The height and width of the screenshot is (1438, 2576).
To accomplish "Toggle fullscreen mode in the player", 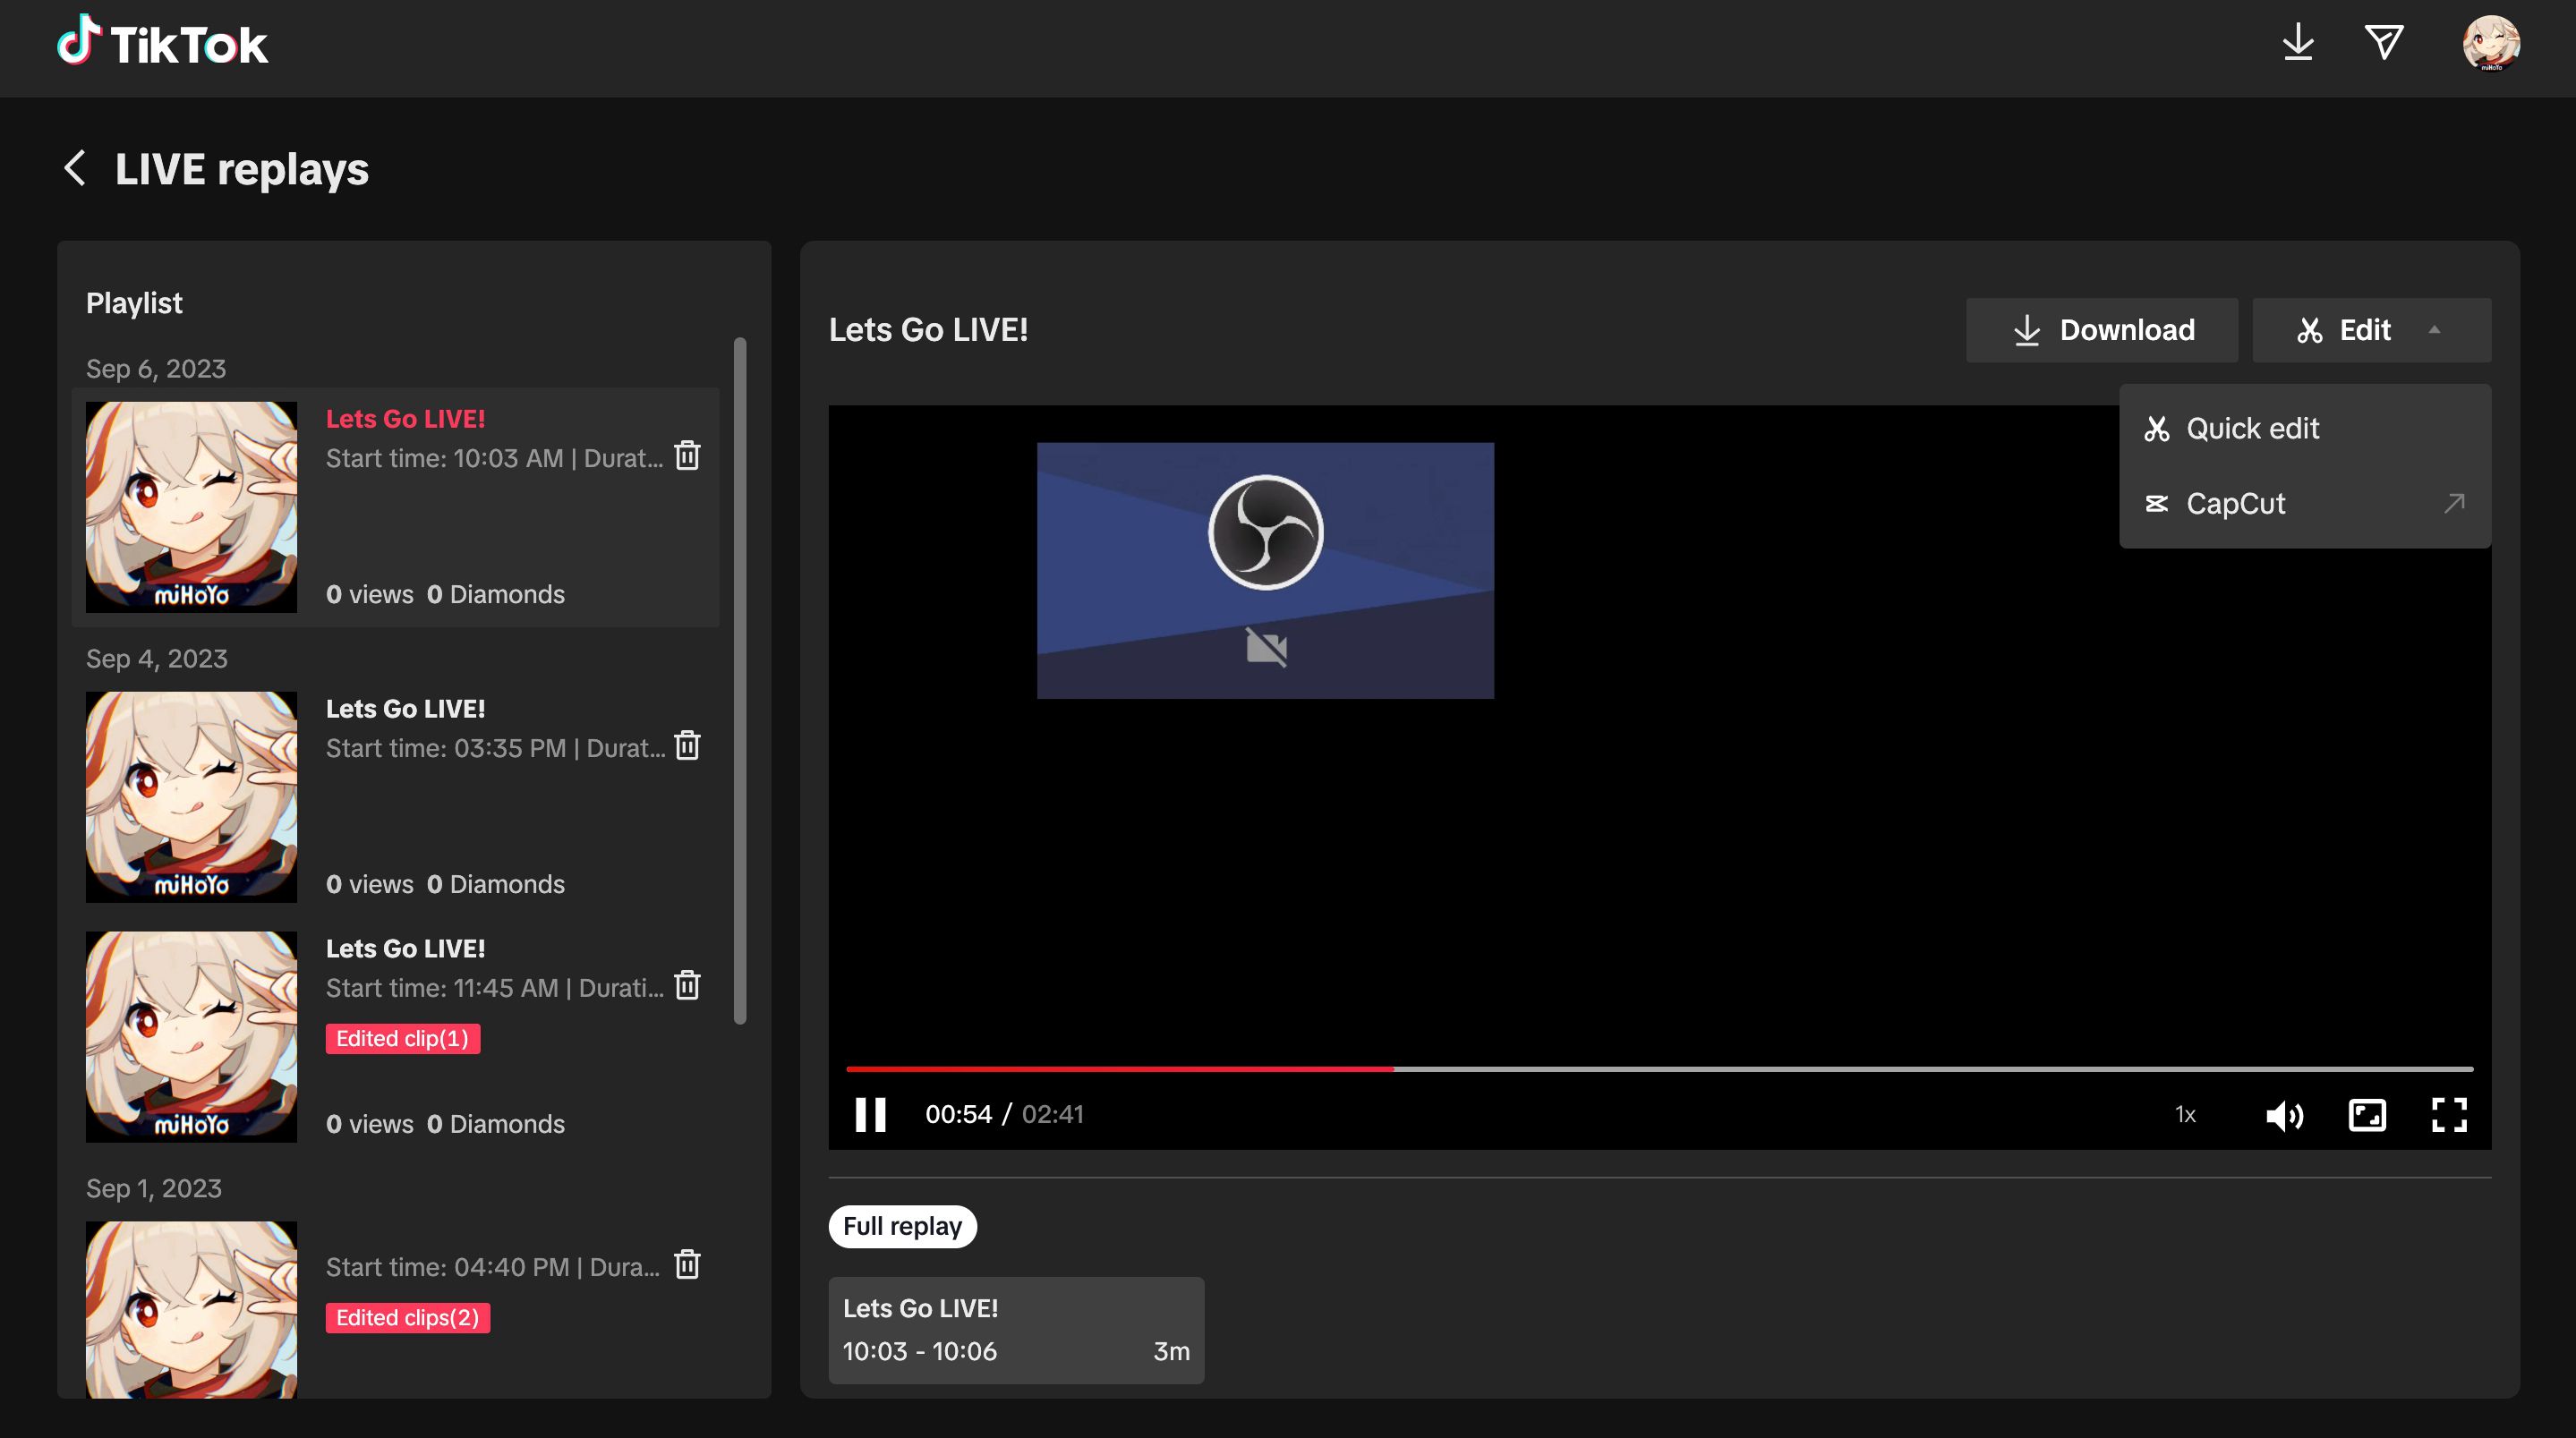I will coord(2449,1114).
